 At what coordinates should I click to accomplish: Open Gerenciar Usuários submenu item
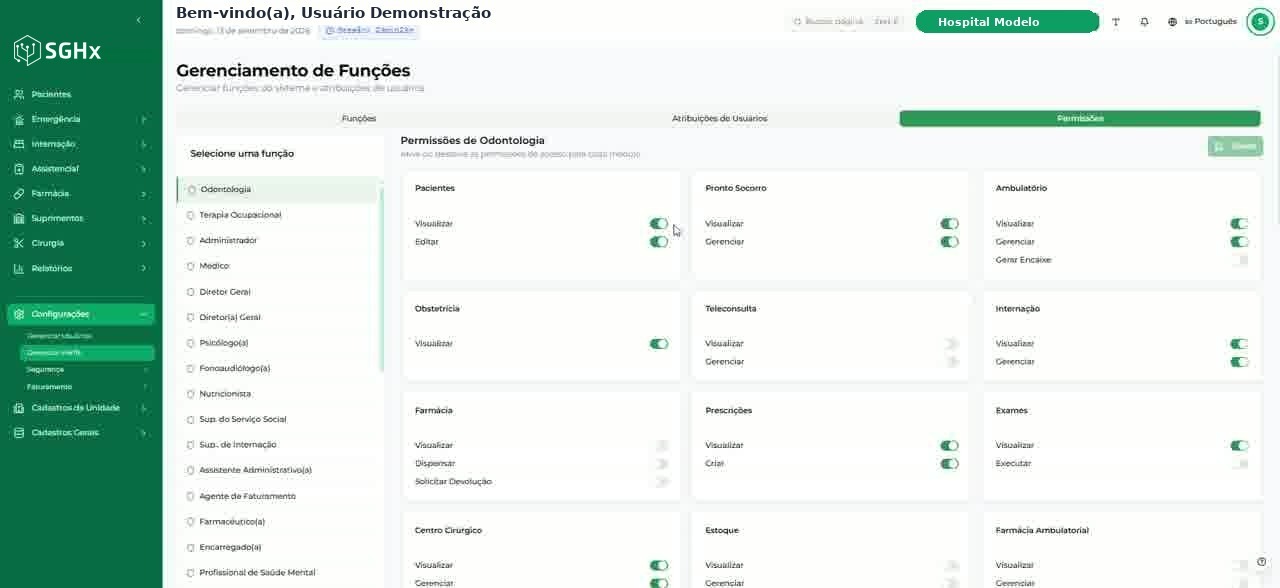tap(60, 336)
